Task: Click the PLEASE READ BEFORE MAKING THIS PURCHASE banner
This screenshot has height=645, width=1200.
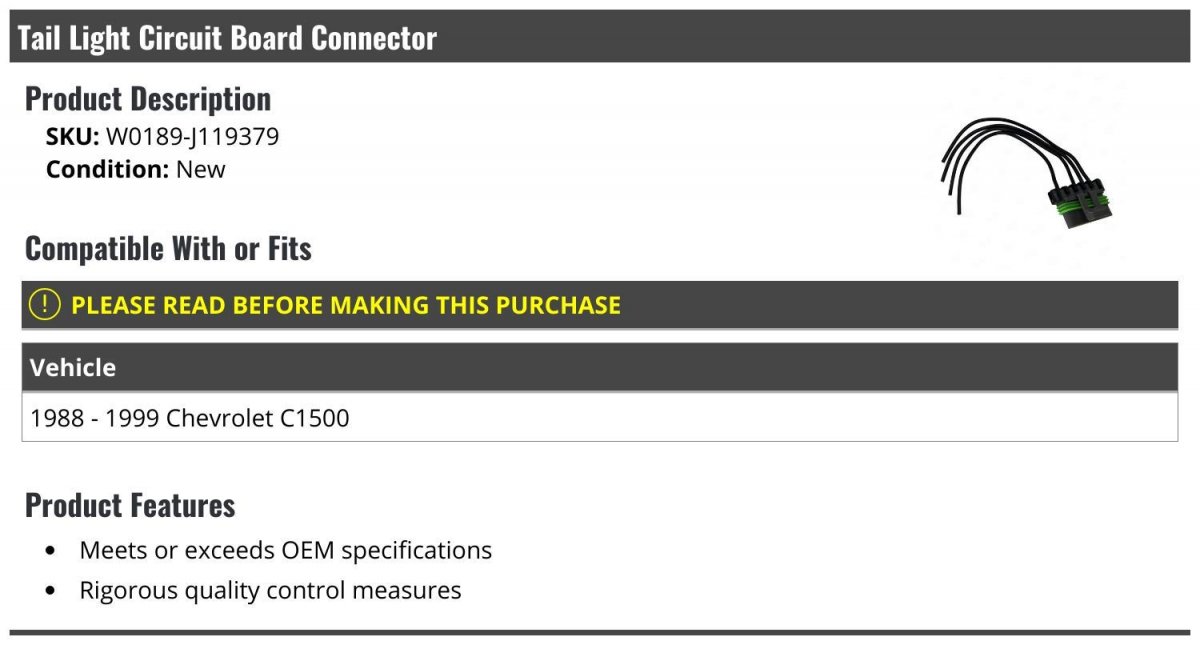Action: [600, 305]
